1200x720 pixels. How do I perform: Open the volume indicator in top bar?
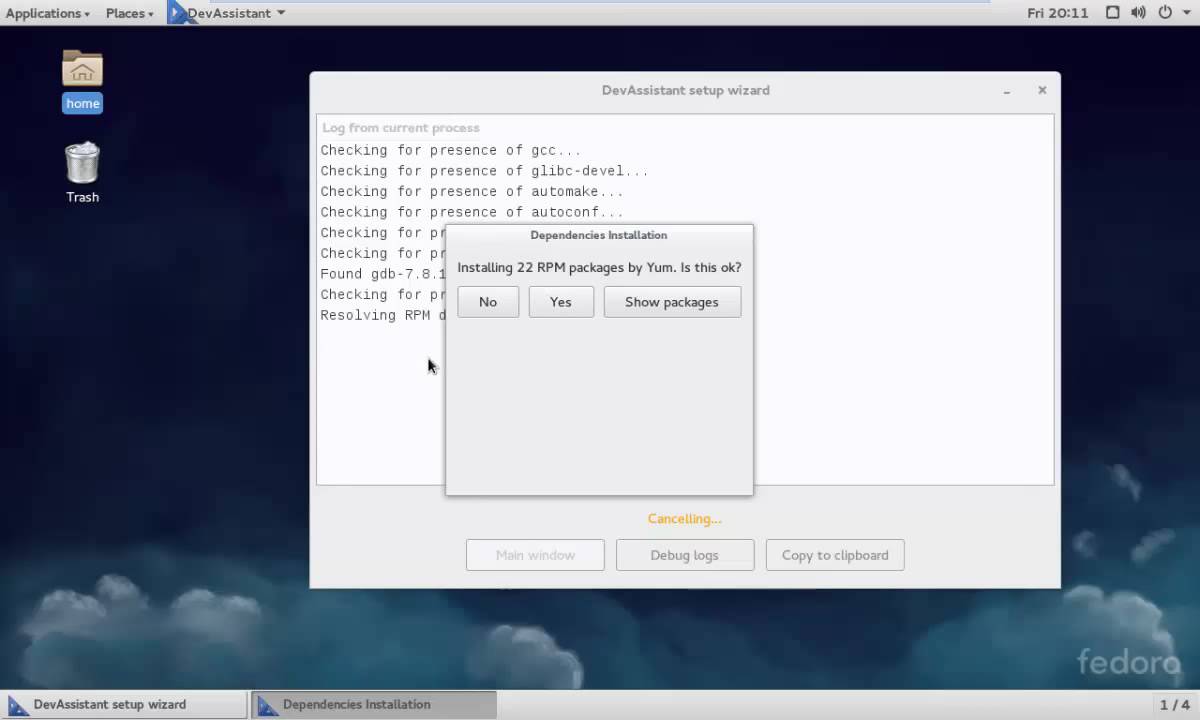(1138, 13)
